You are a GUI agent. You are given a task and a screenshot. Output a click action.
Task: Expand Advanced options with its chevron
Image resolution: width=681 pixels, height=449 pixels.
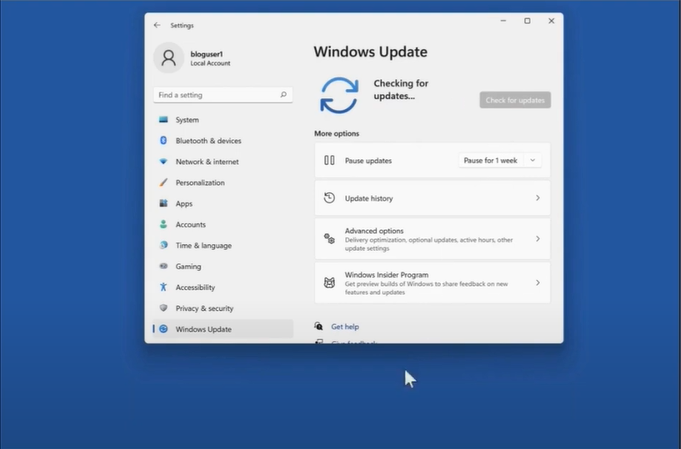537,239
